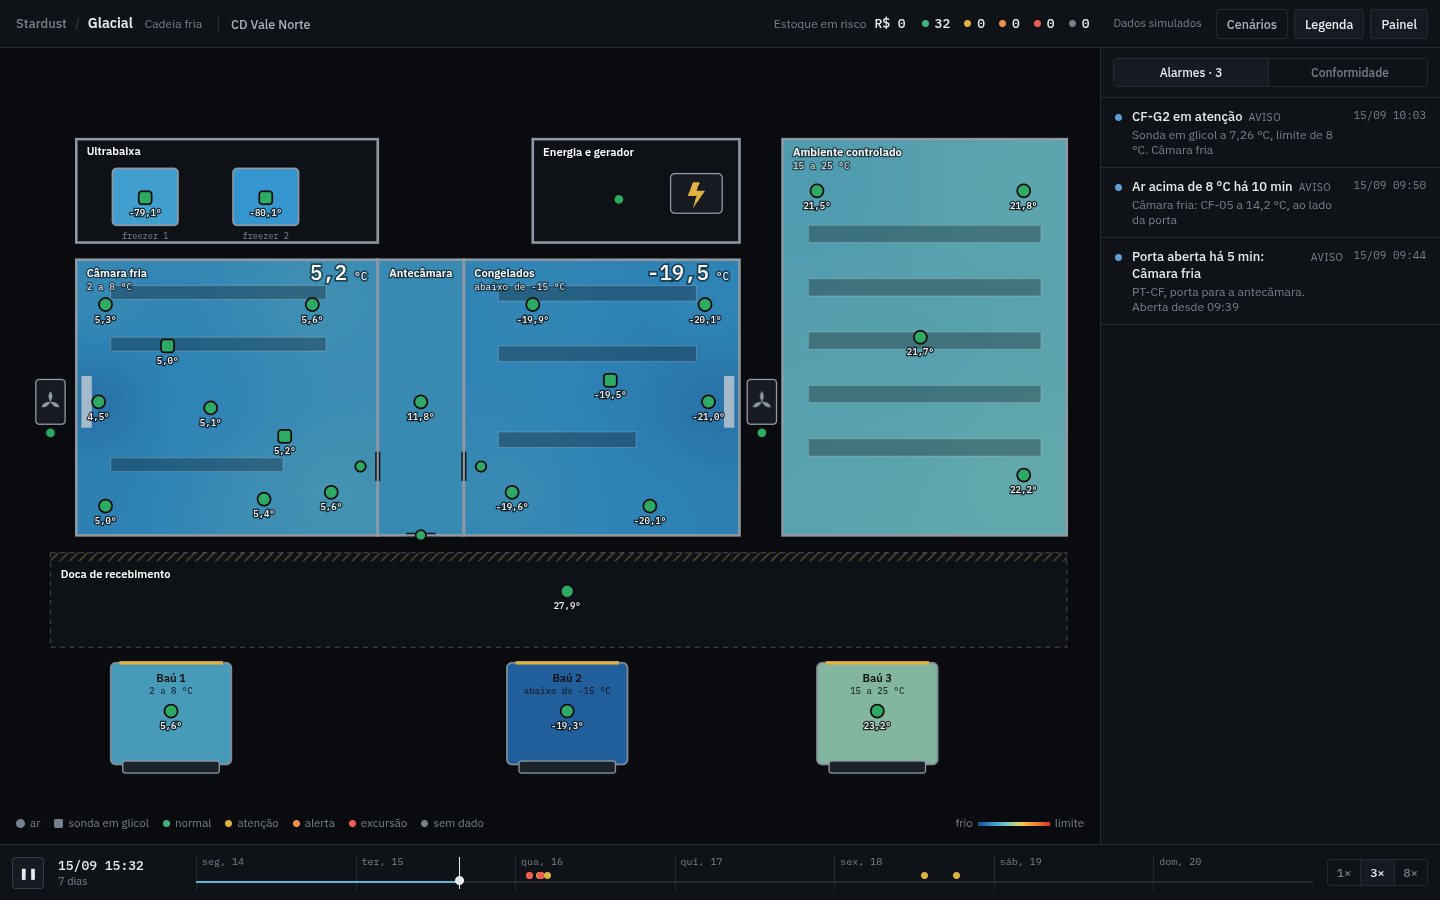The height and width of the screenshot is (900, 1440).
Task: Click the first yellow marker on sex, 18
Action: tap(924, 875)
